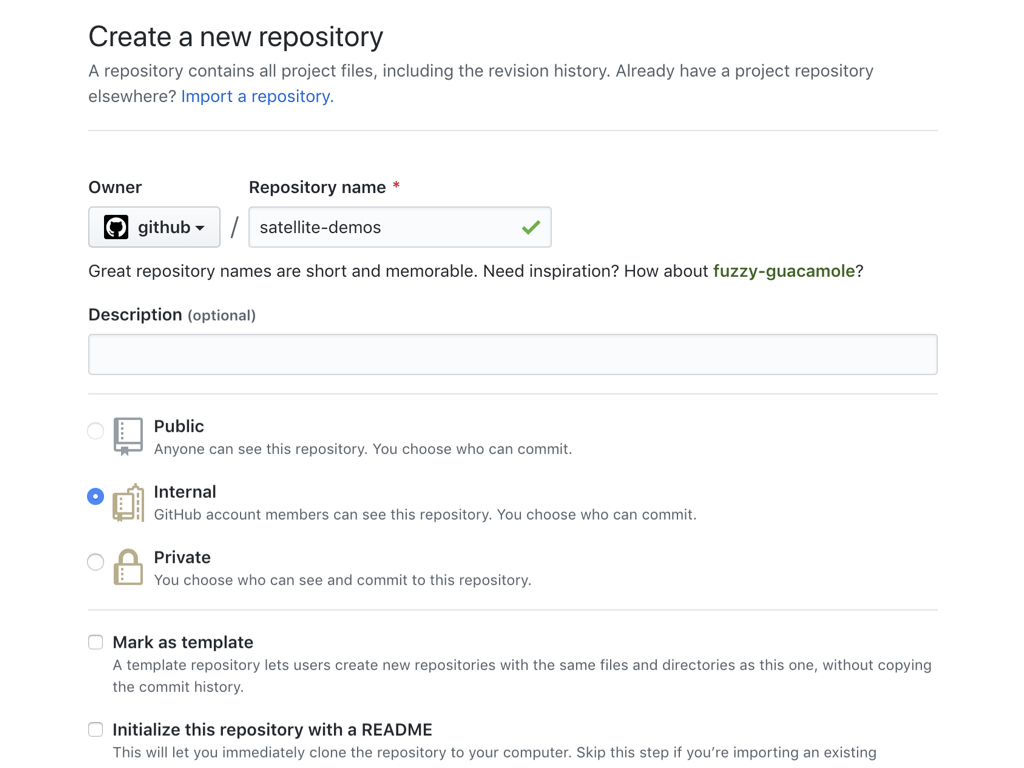
Task: Focus the Repository name field with satellite-demos
Action: pyautogui.click(x=385, y=227)
